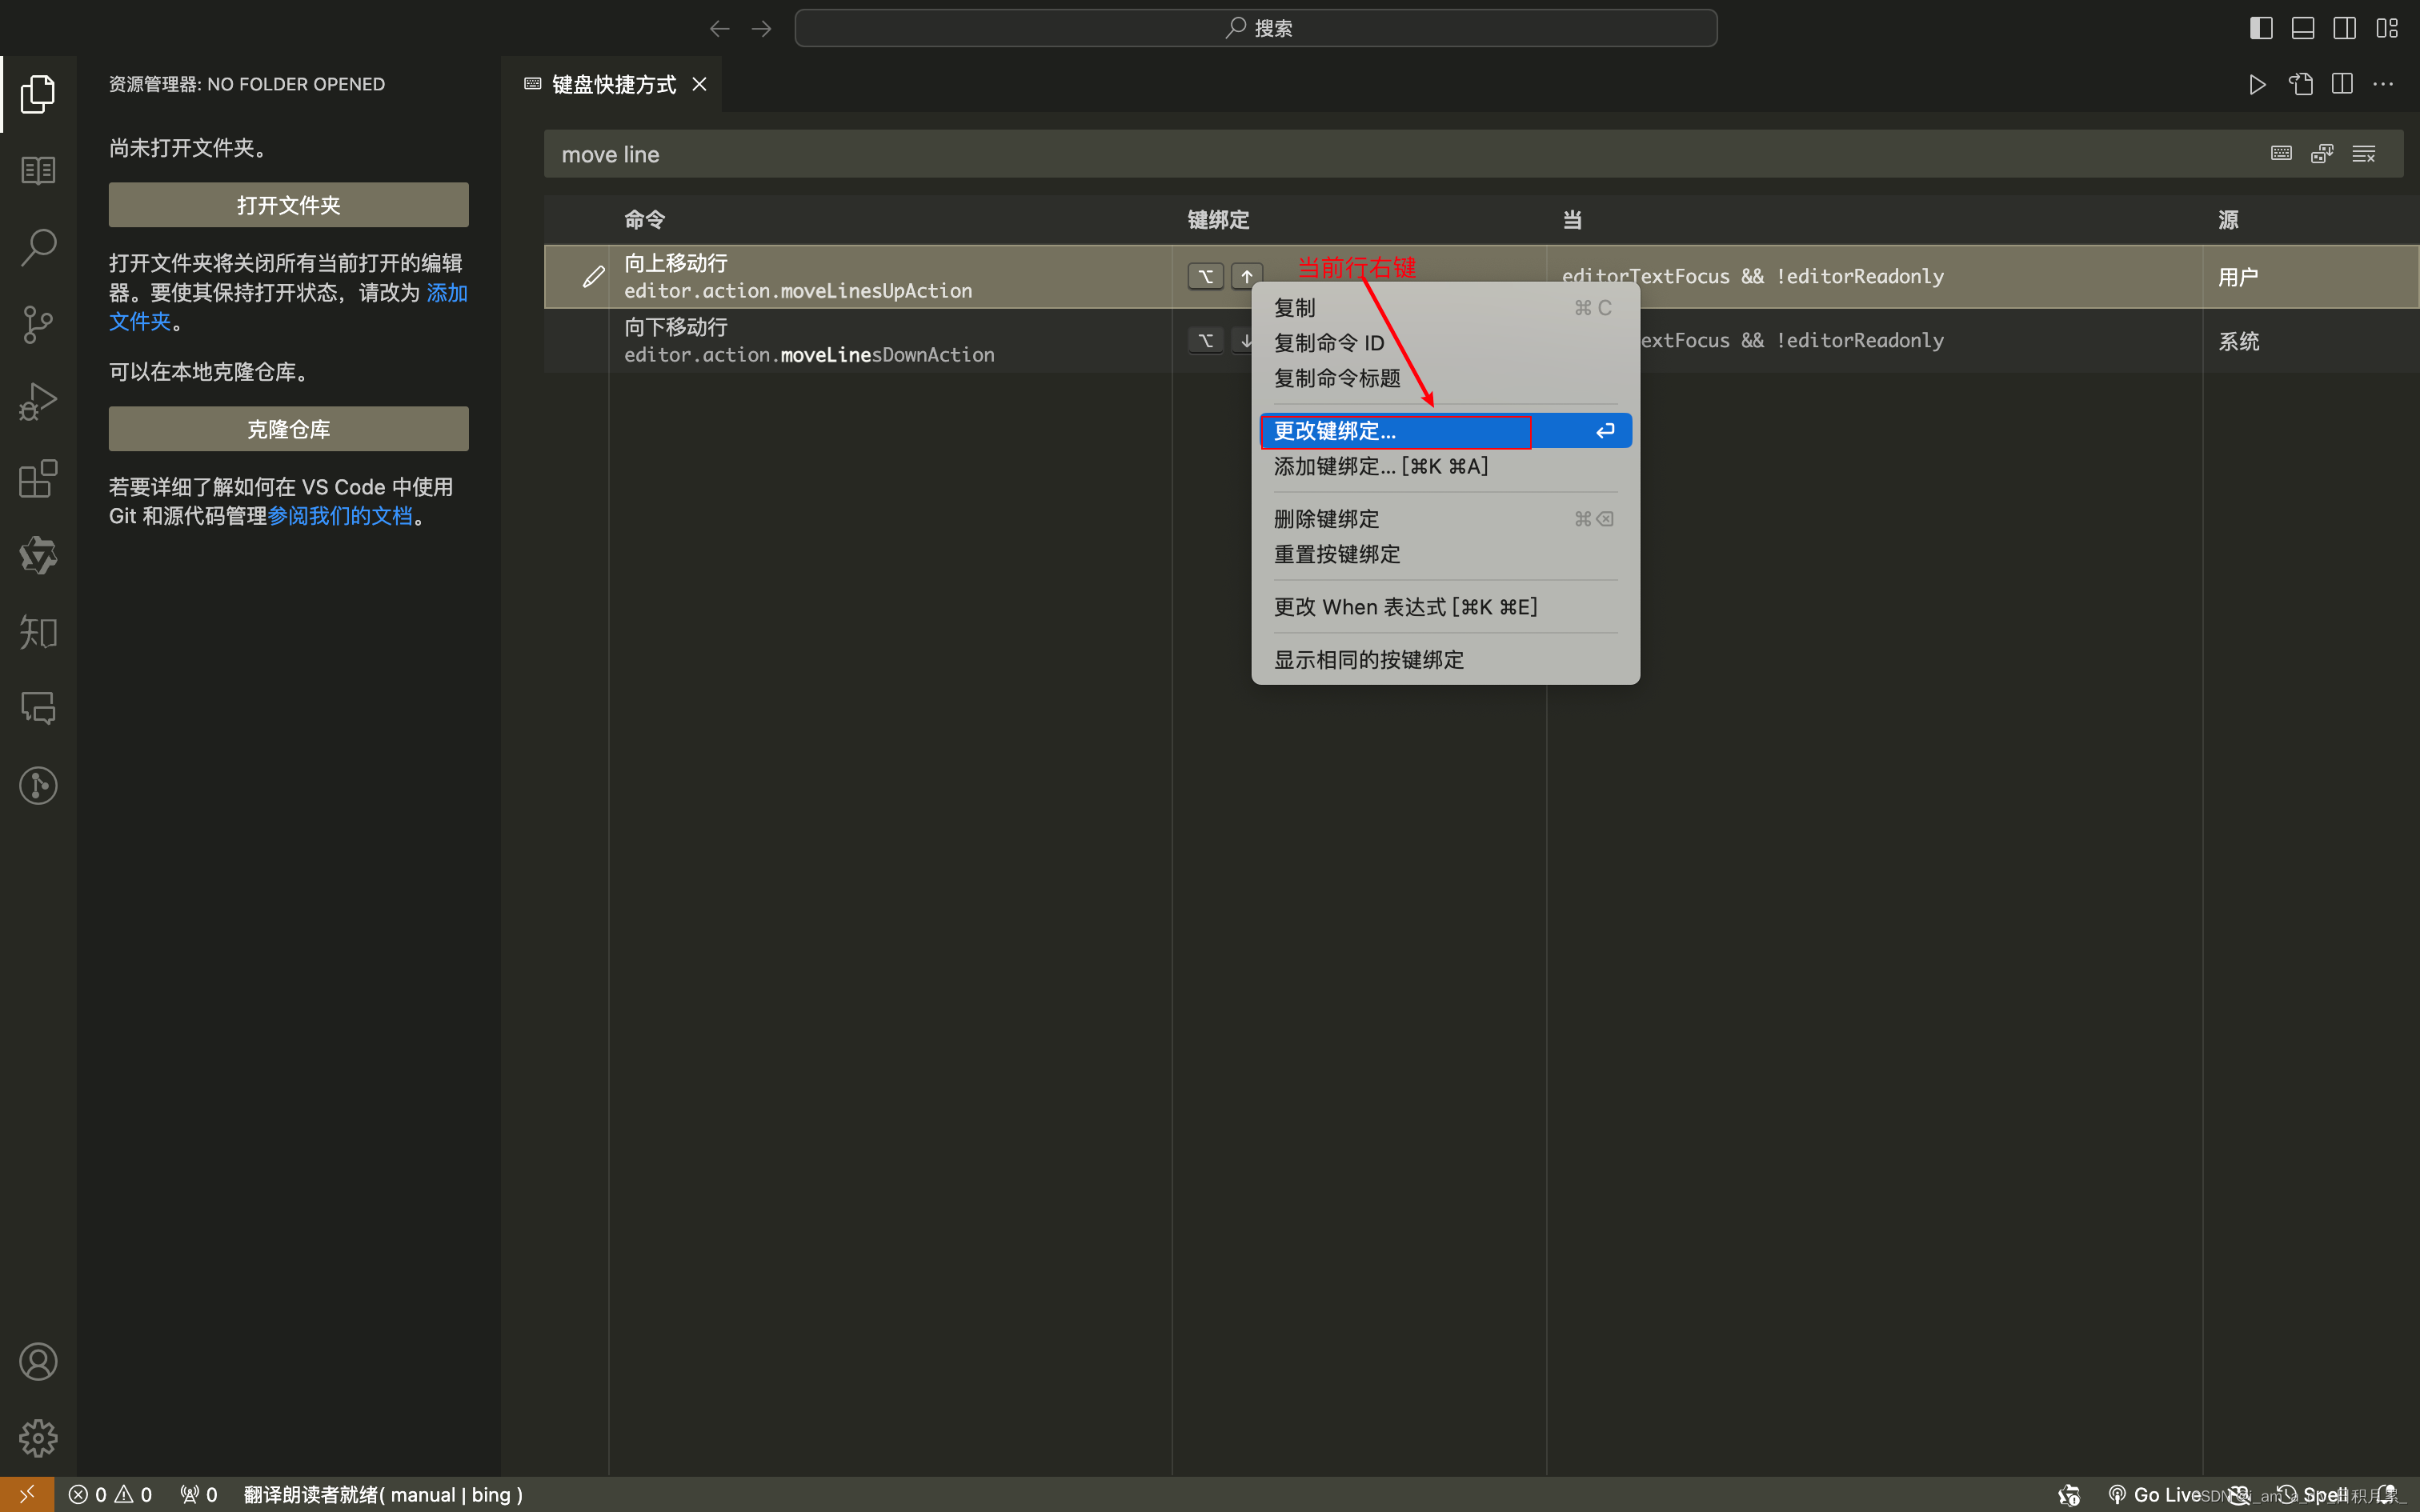Click the 参阅我们的文档 link
Viewport: 2420px width, 1512px height.
[340, 516]
